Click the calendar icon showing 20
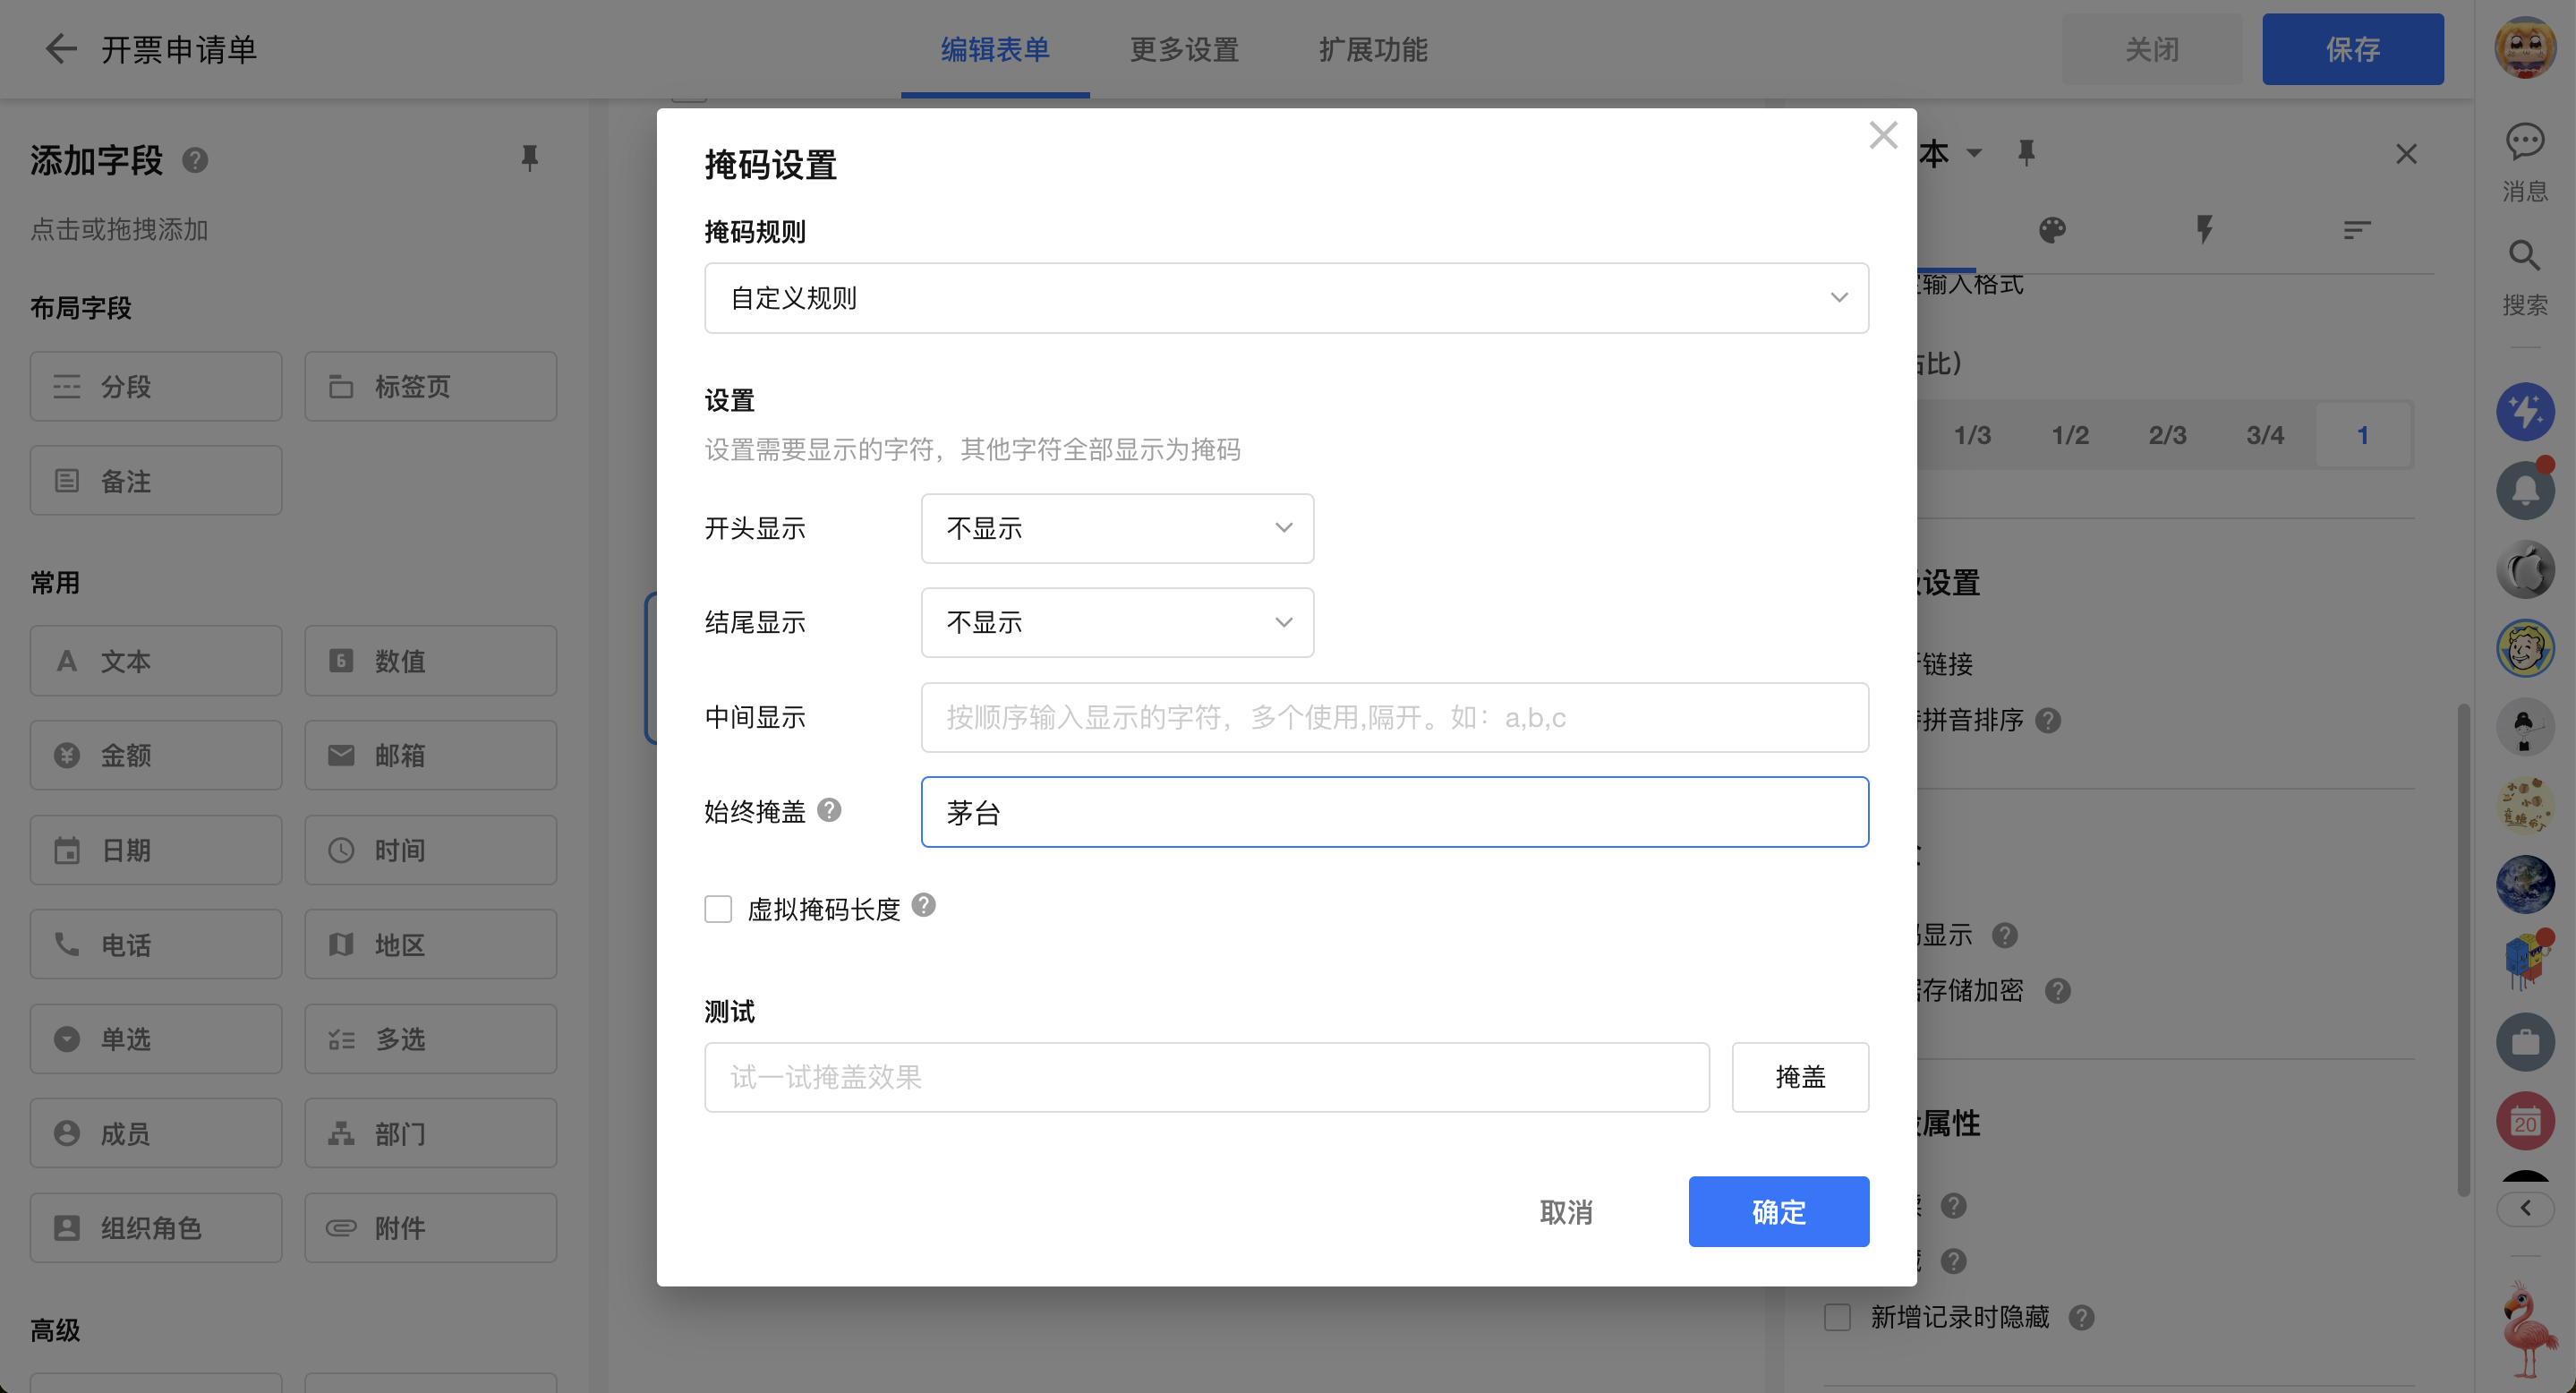 2524,1122
